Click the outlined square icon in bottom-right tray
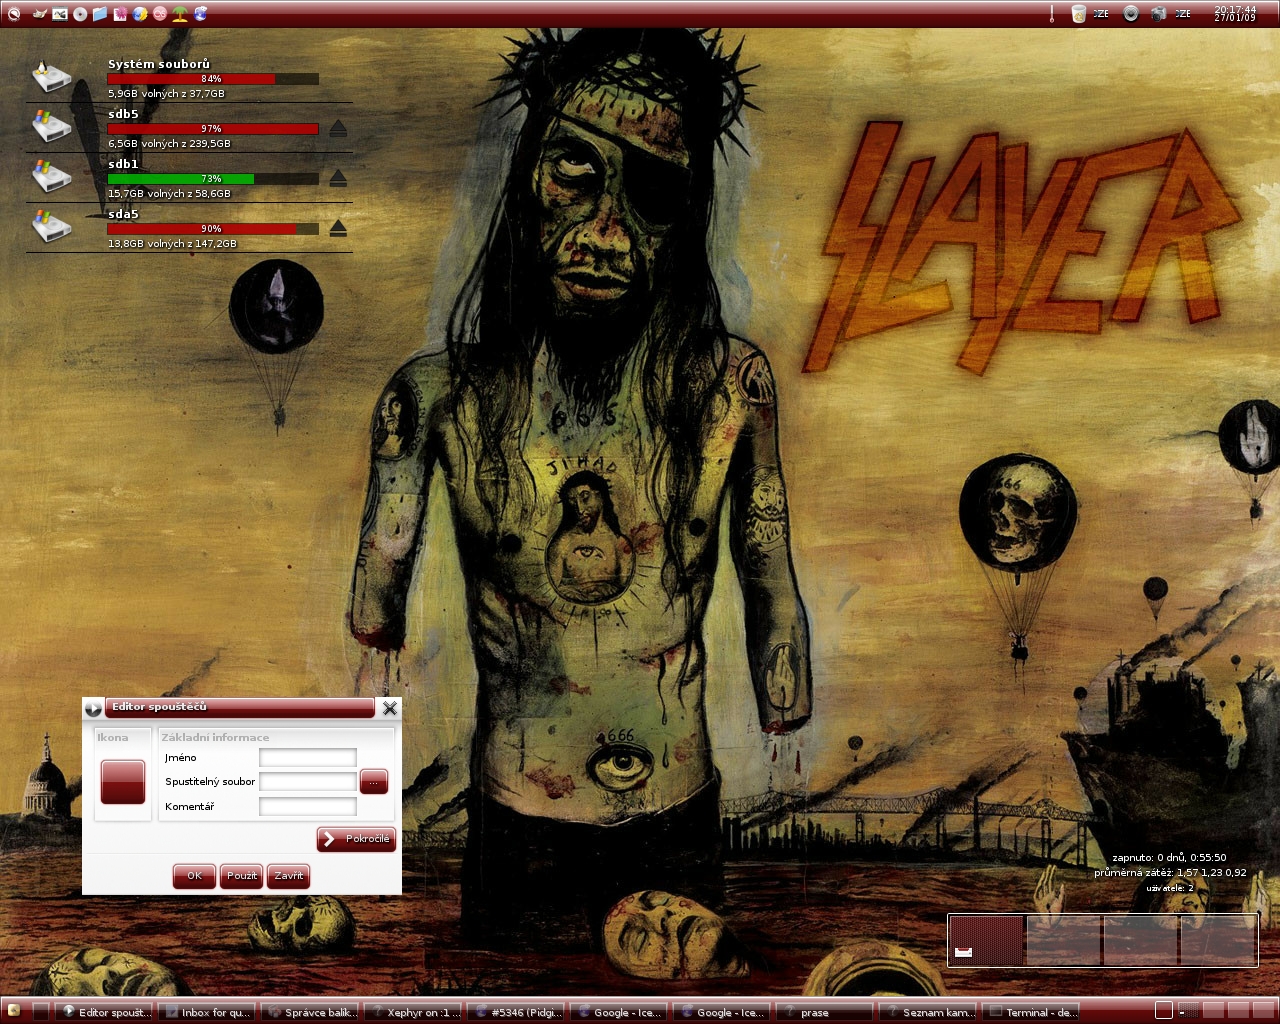Image resolution: width=1280 pixels, height=1024 pixels. 1164,1011
